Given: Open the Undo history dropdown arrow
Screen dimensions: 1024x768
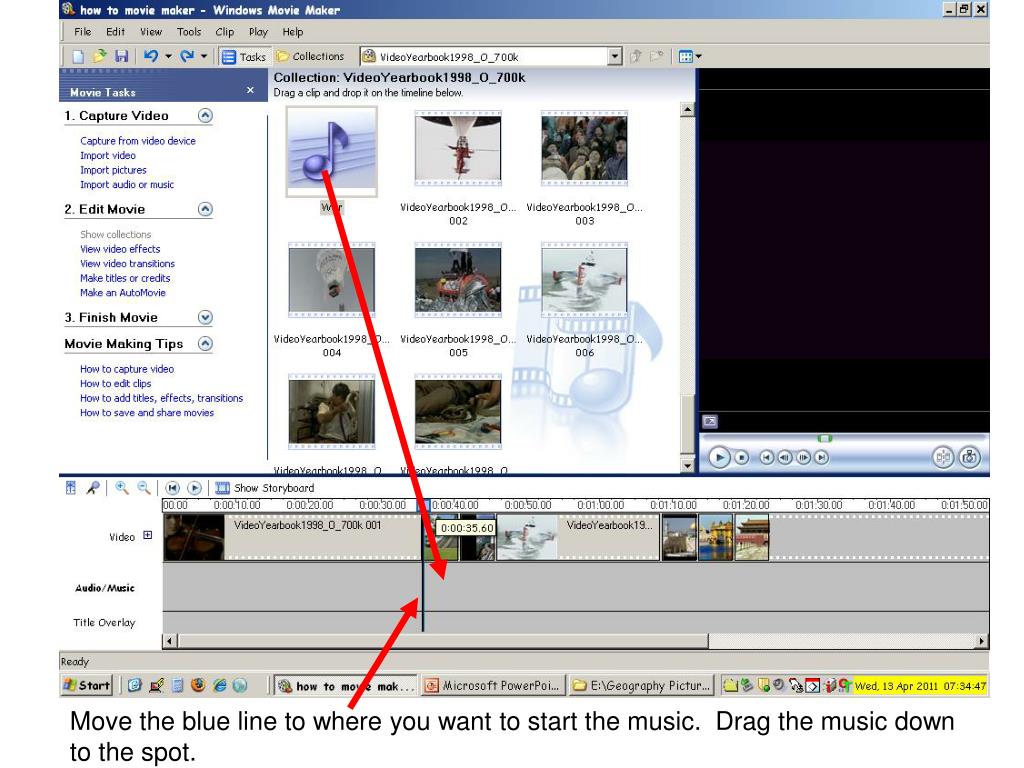Looking at the screenshot, I should (168, 56).
